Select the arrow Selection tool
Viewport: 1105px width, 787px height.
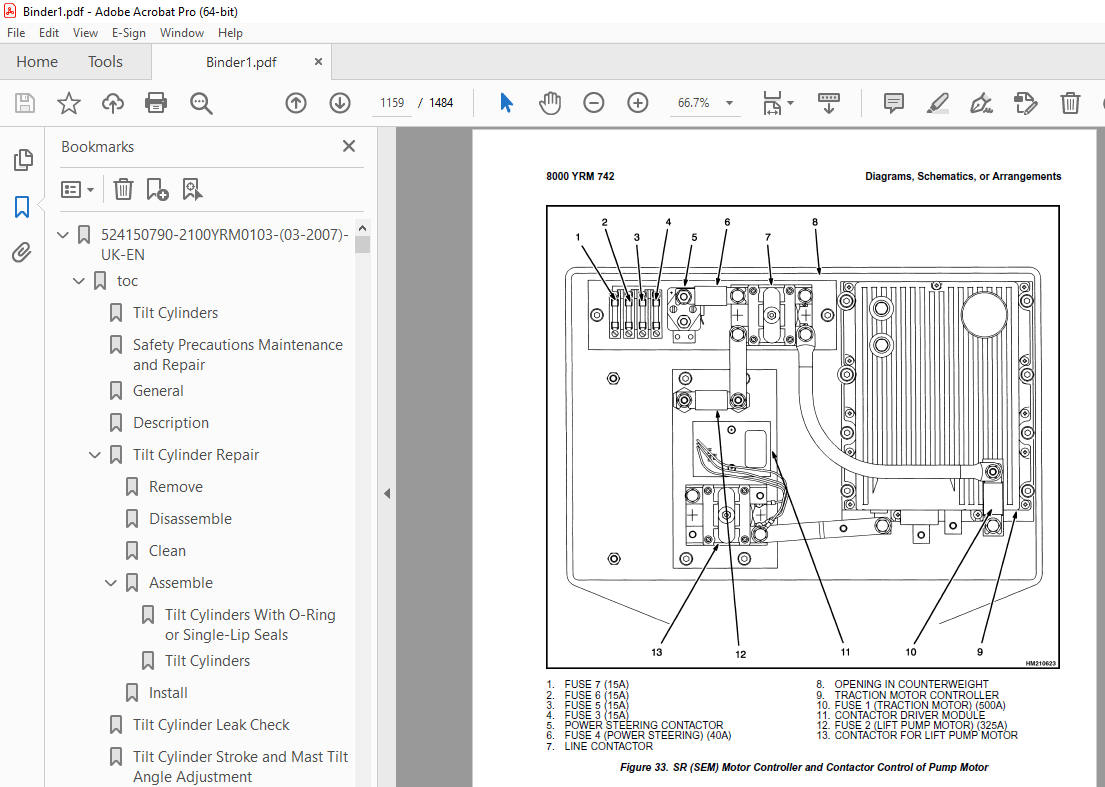click(x=506, y=103)
